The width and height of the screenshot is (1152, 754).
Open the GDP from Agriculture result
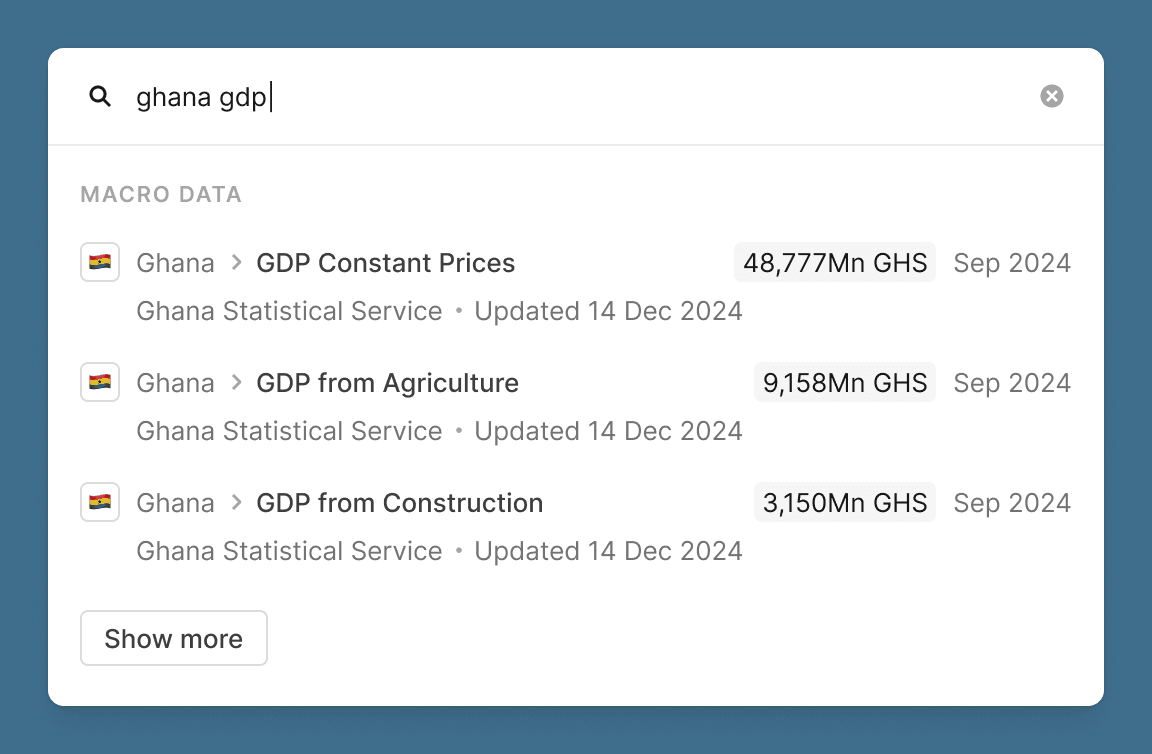(x=575, y=405)
